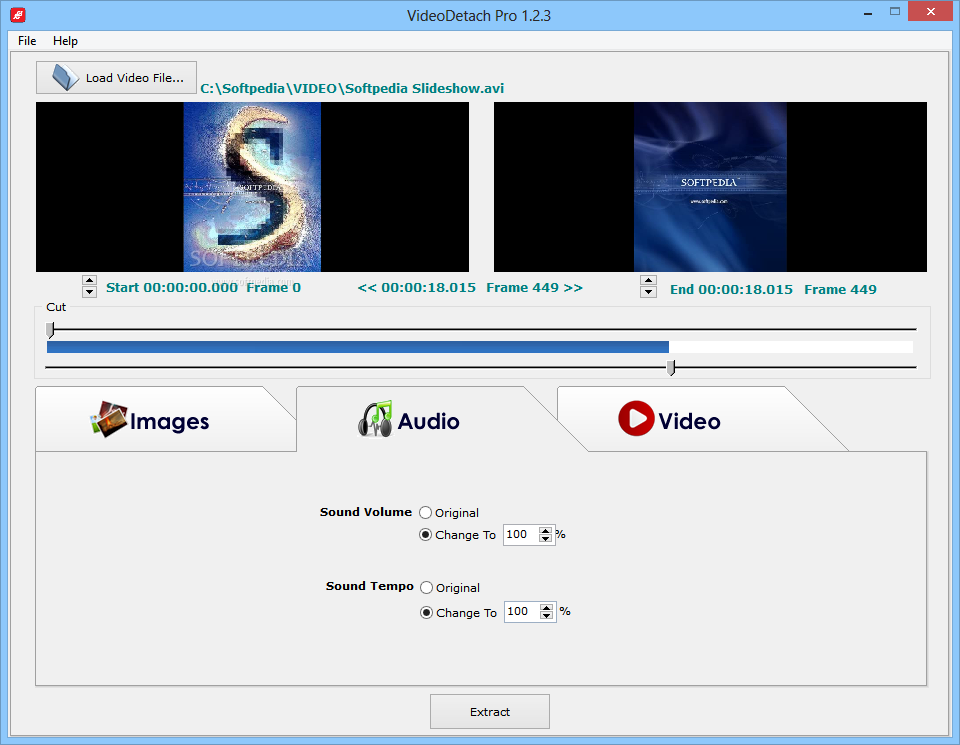Close the VideoDetach Pro window
960x745 pixels.
pyautogui.click(x=931, y=12)
